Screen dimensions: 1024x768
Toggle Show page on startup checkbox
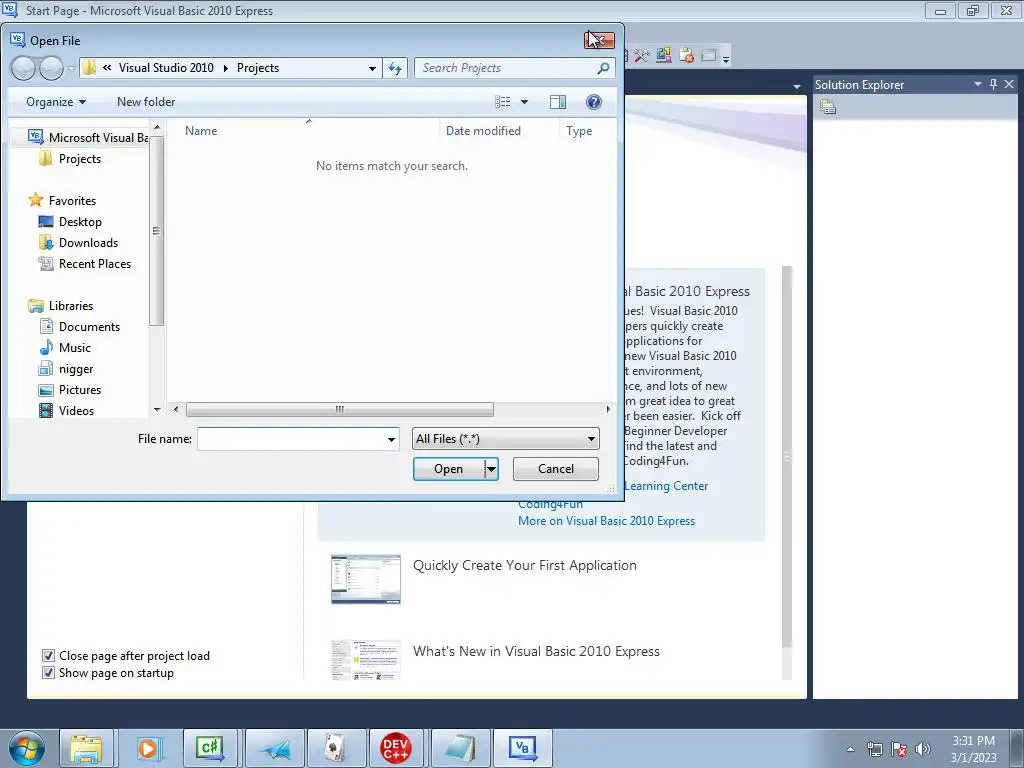click(x=48, y=673)
